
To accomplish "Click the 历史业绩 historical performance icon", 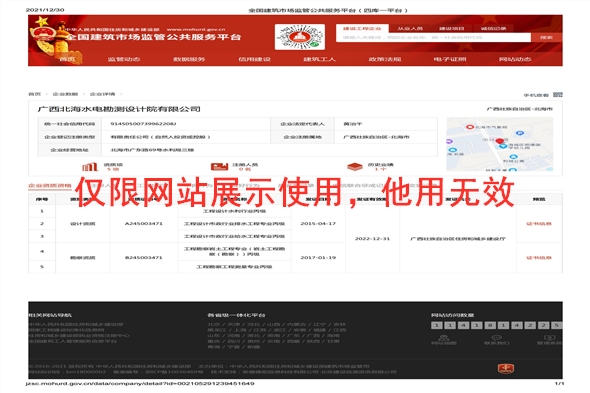I will point(354,166).
